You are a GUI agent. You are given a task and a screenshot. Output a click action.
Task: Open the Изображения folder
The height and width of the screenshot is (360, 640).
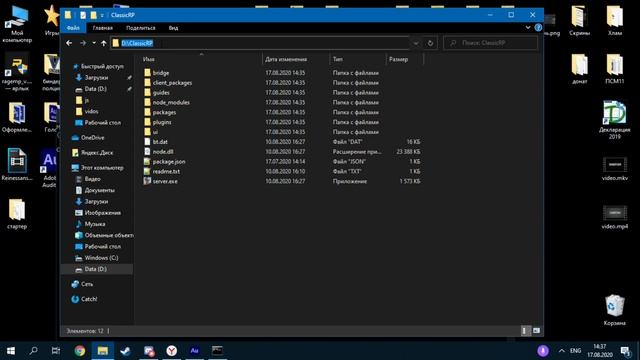pos(102,213)
